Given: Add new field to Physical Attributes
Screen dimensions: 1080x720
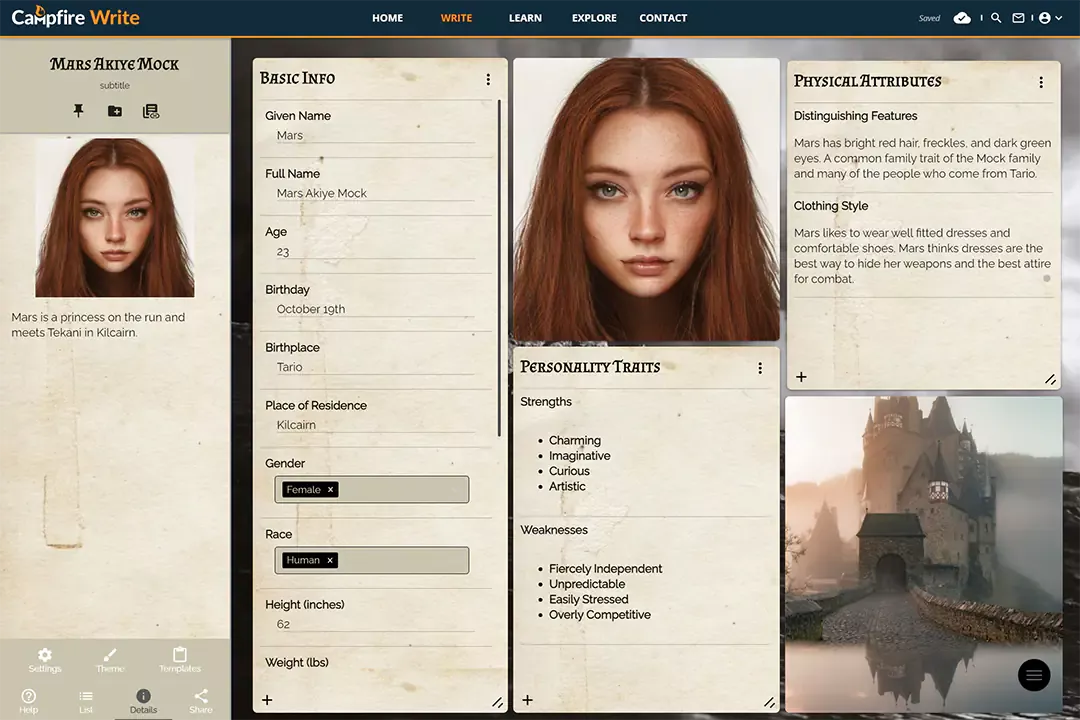Looking at the screenshot, I should tap(801, 377).
